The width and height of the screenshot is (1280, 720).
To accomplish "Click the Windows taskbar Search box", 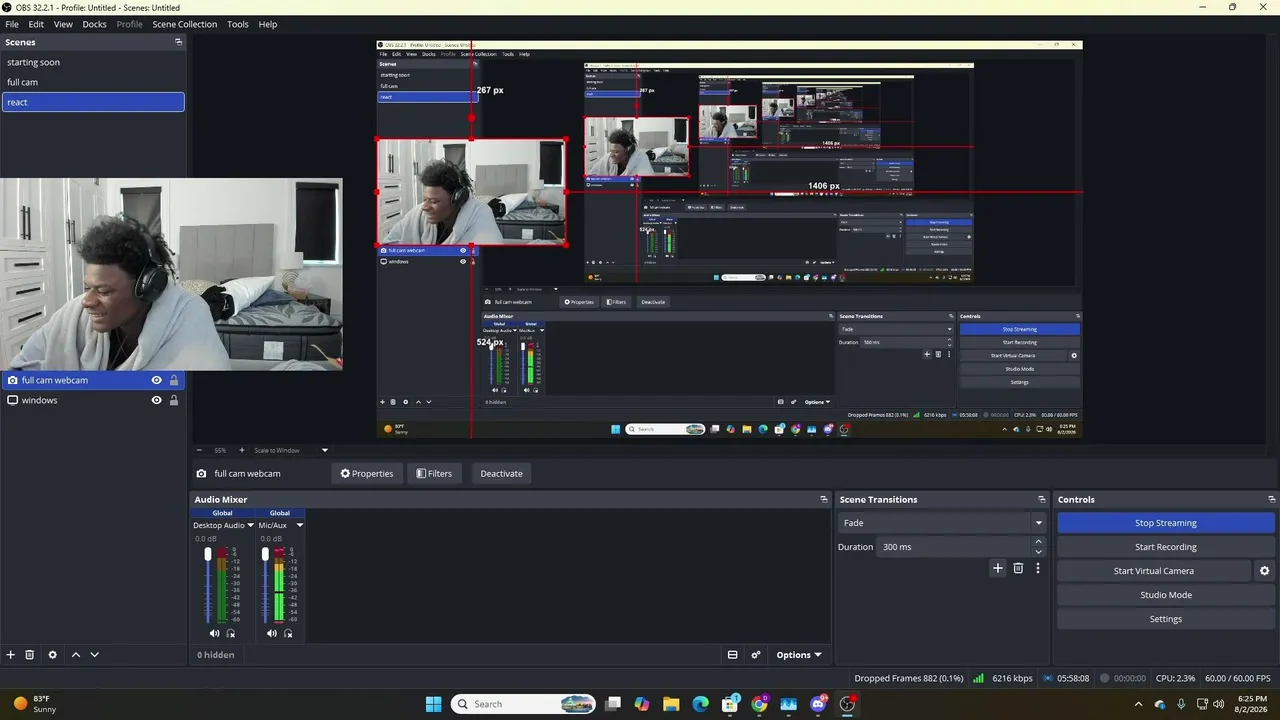I will (x=523, y=704).
